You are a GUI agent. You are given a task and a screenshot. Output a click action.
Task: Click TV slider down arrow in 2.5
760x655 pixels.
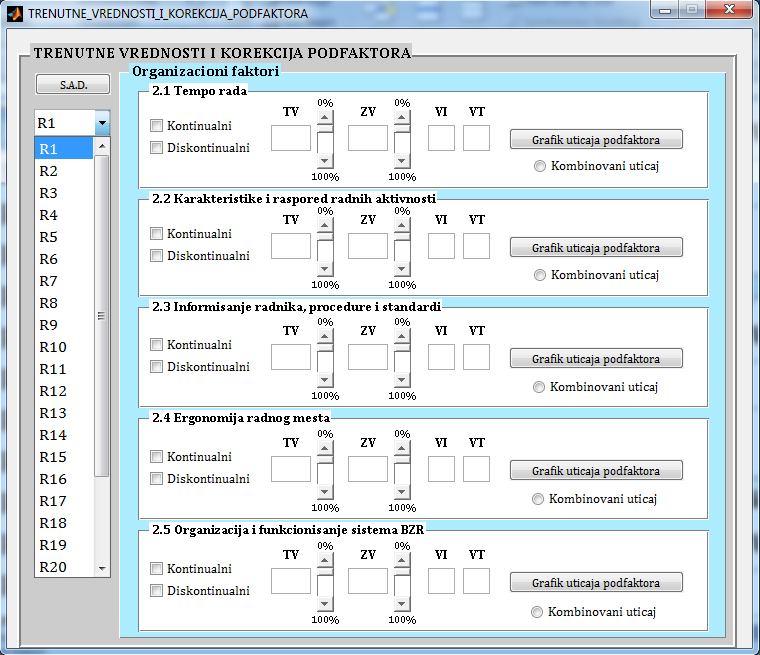[325, 603]
